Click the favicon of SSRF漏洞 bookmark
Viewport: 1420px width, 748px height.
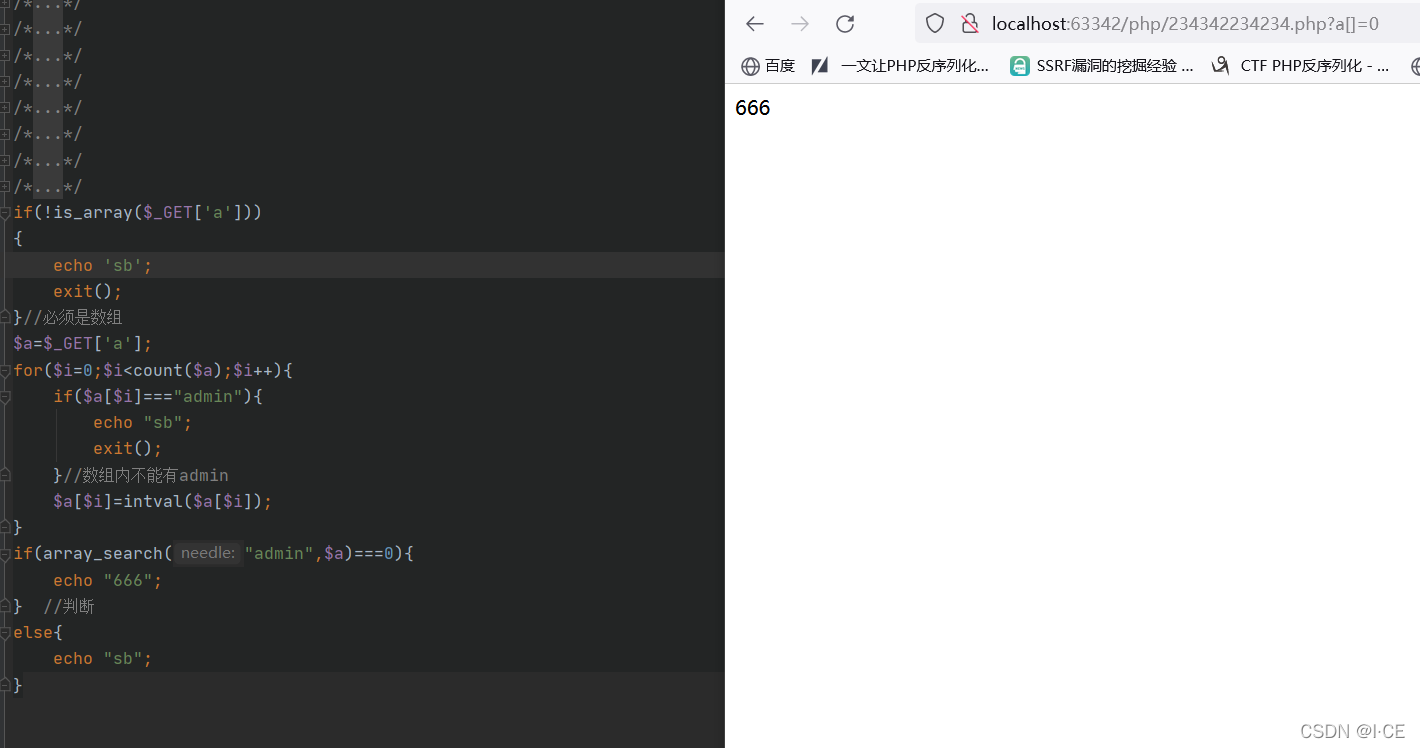click(x=1019, y=66)
